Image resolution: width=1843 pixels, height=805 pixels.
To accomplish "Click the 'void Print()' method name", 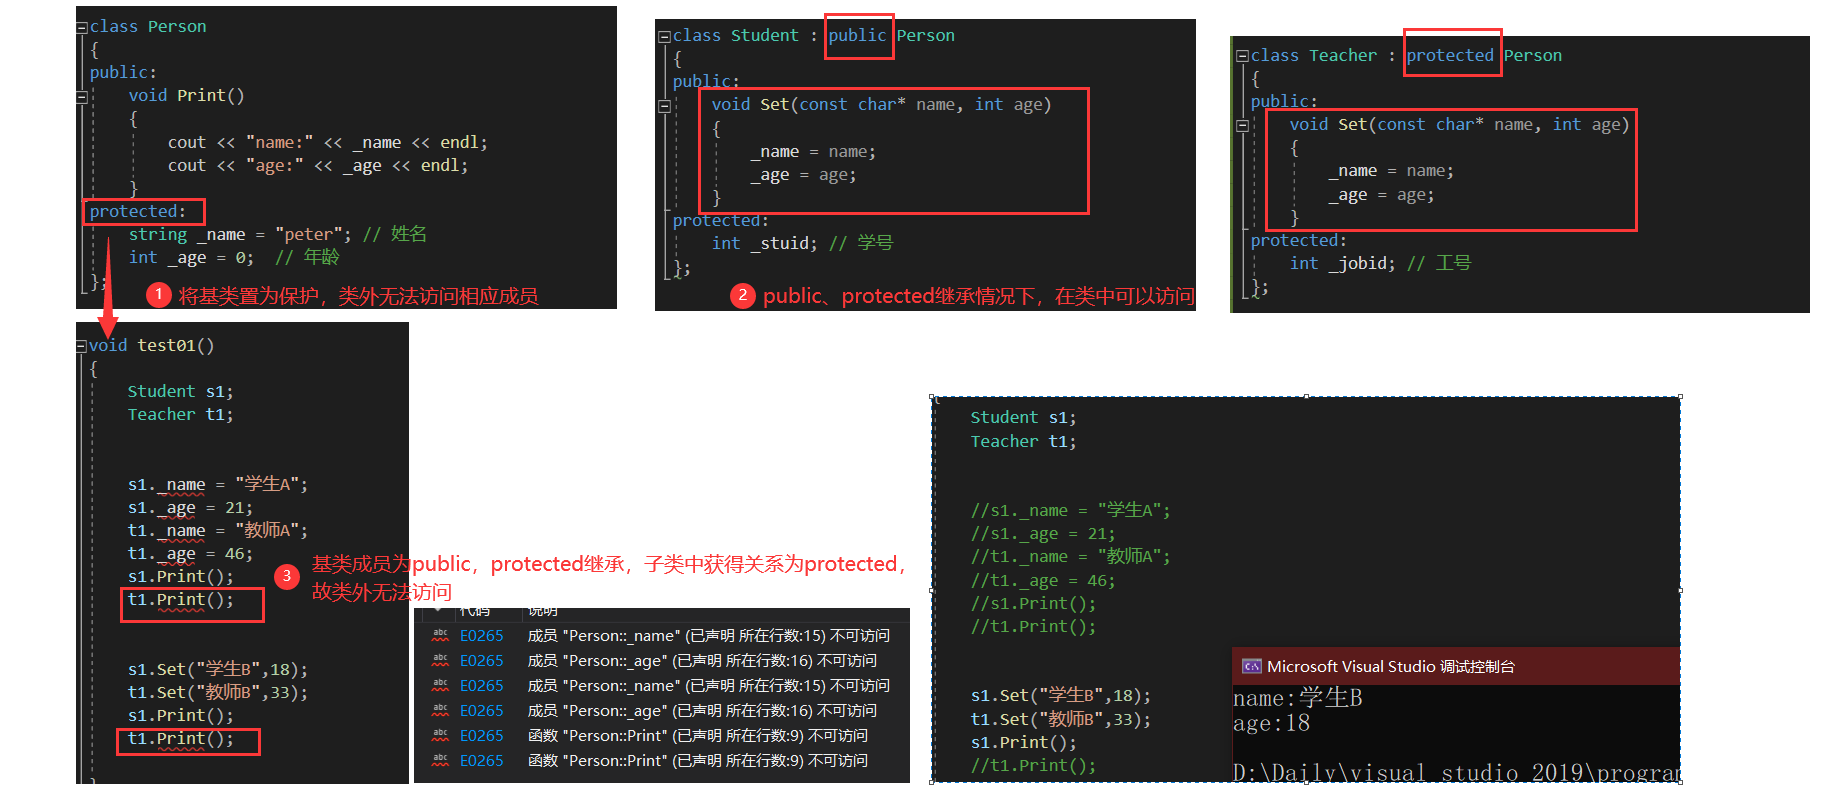I will (210, 96).
